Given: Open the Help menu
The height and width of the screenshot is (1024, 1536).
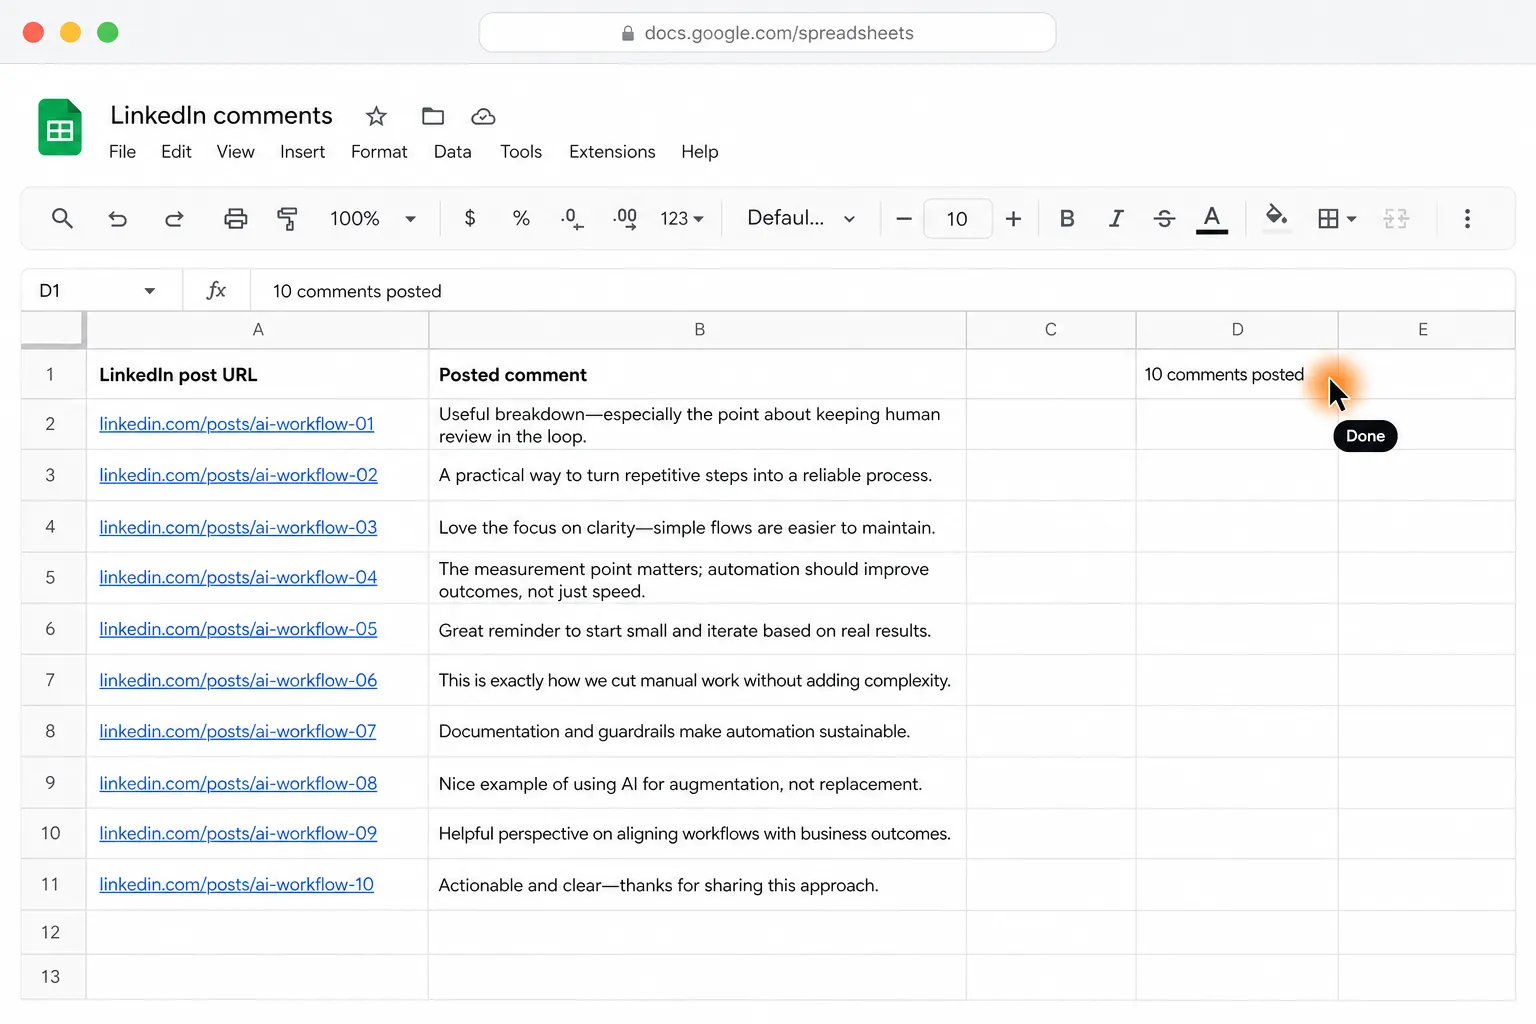Looking at the screenshot, I should (x=700, y=152).
